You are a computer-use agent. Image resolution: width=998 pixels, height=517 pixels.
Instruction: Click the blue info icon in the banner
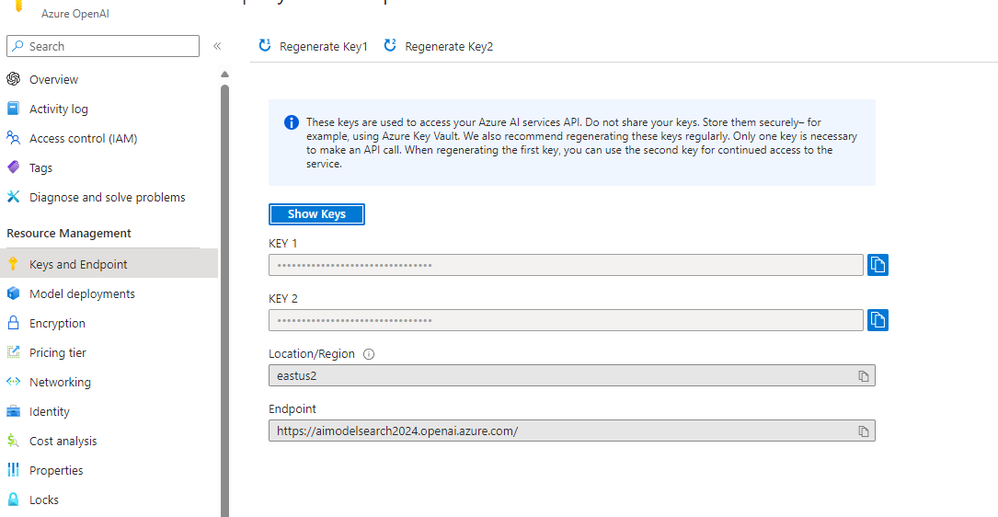point(292,122)
